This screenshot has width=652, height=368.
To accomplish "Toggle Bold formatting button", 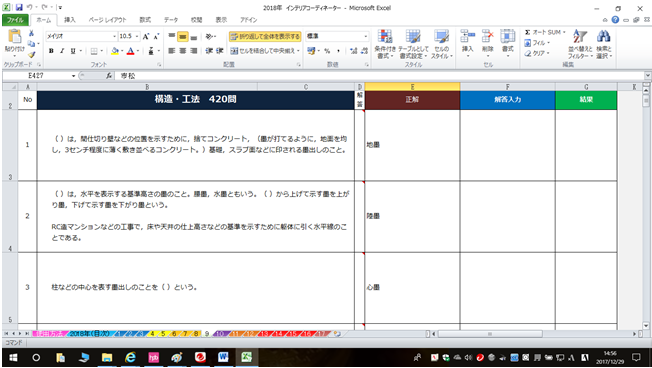I will click(51, 51).
